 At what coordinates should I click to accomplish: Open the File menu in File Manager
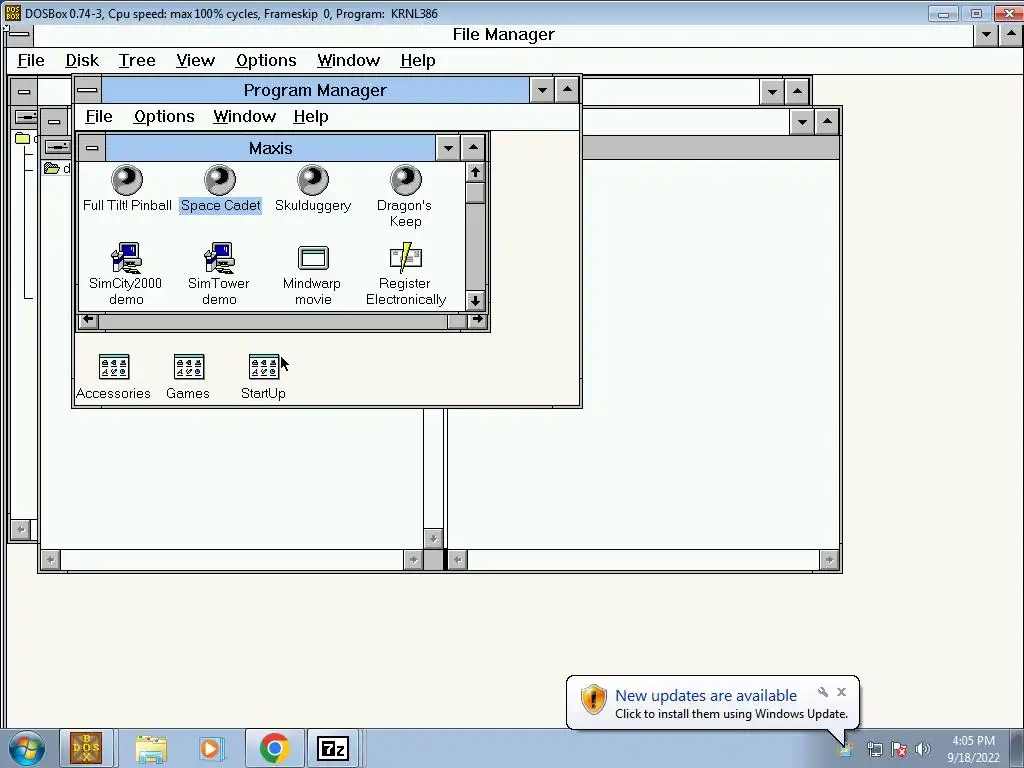coord(31,61)
